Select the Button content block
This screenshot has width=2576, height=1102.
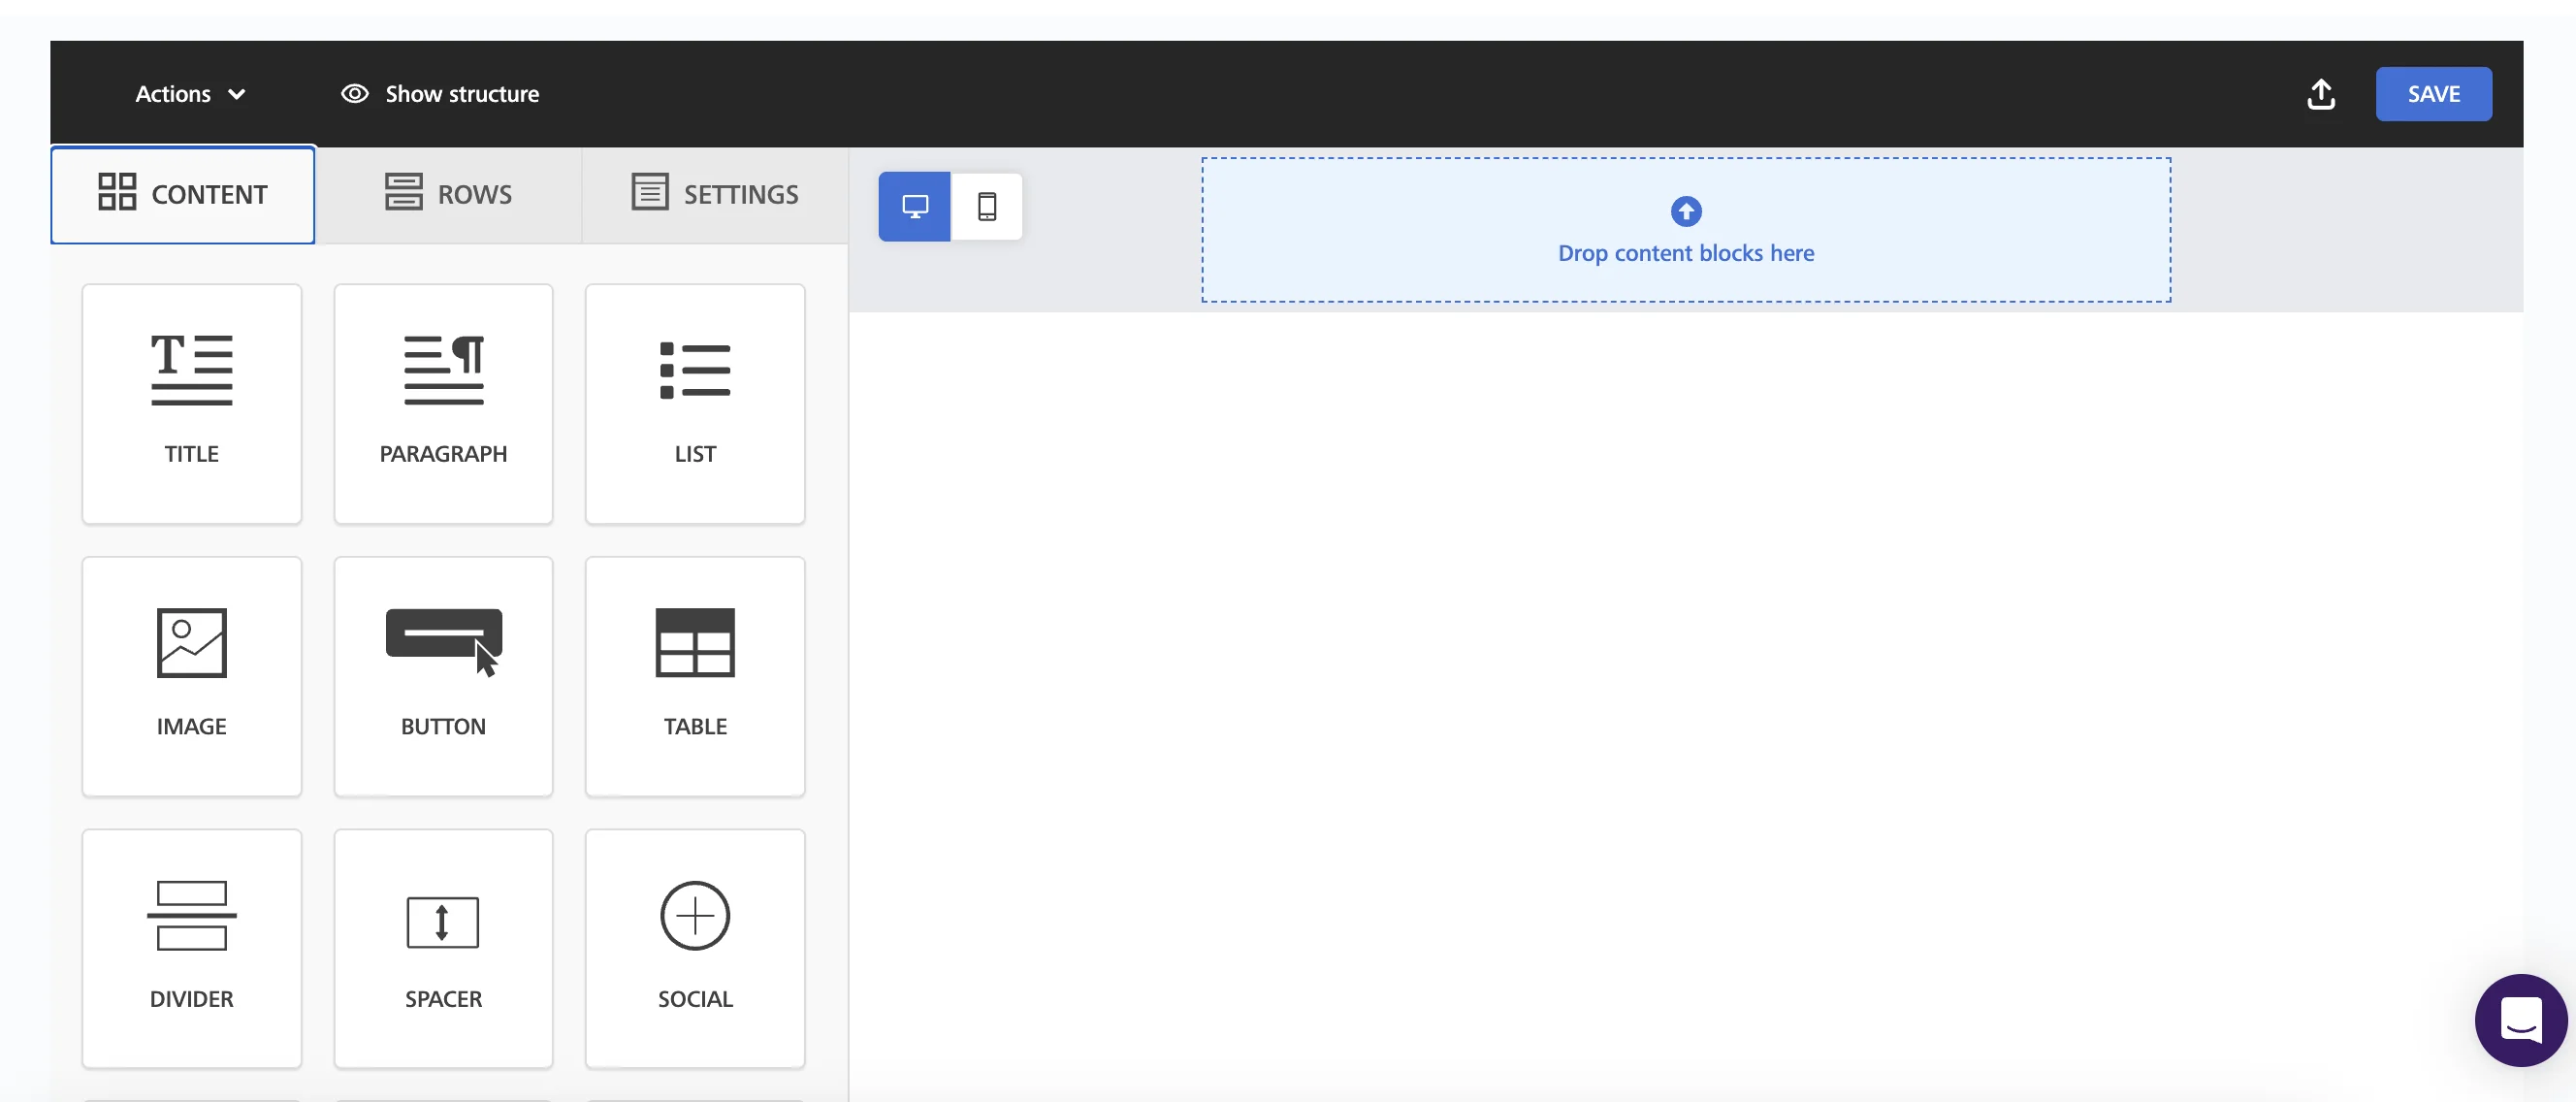[443, 676]
